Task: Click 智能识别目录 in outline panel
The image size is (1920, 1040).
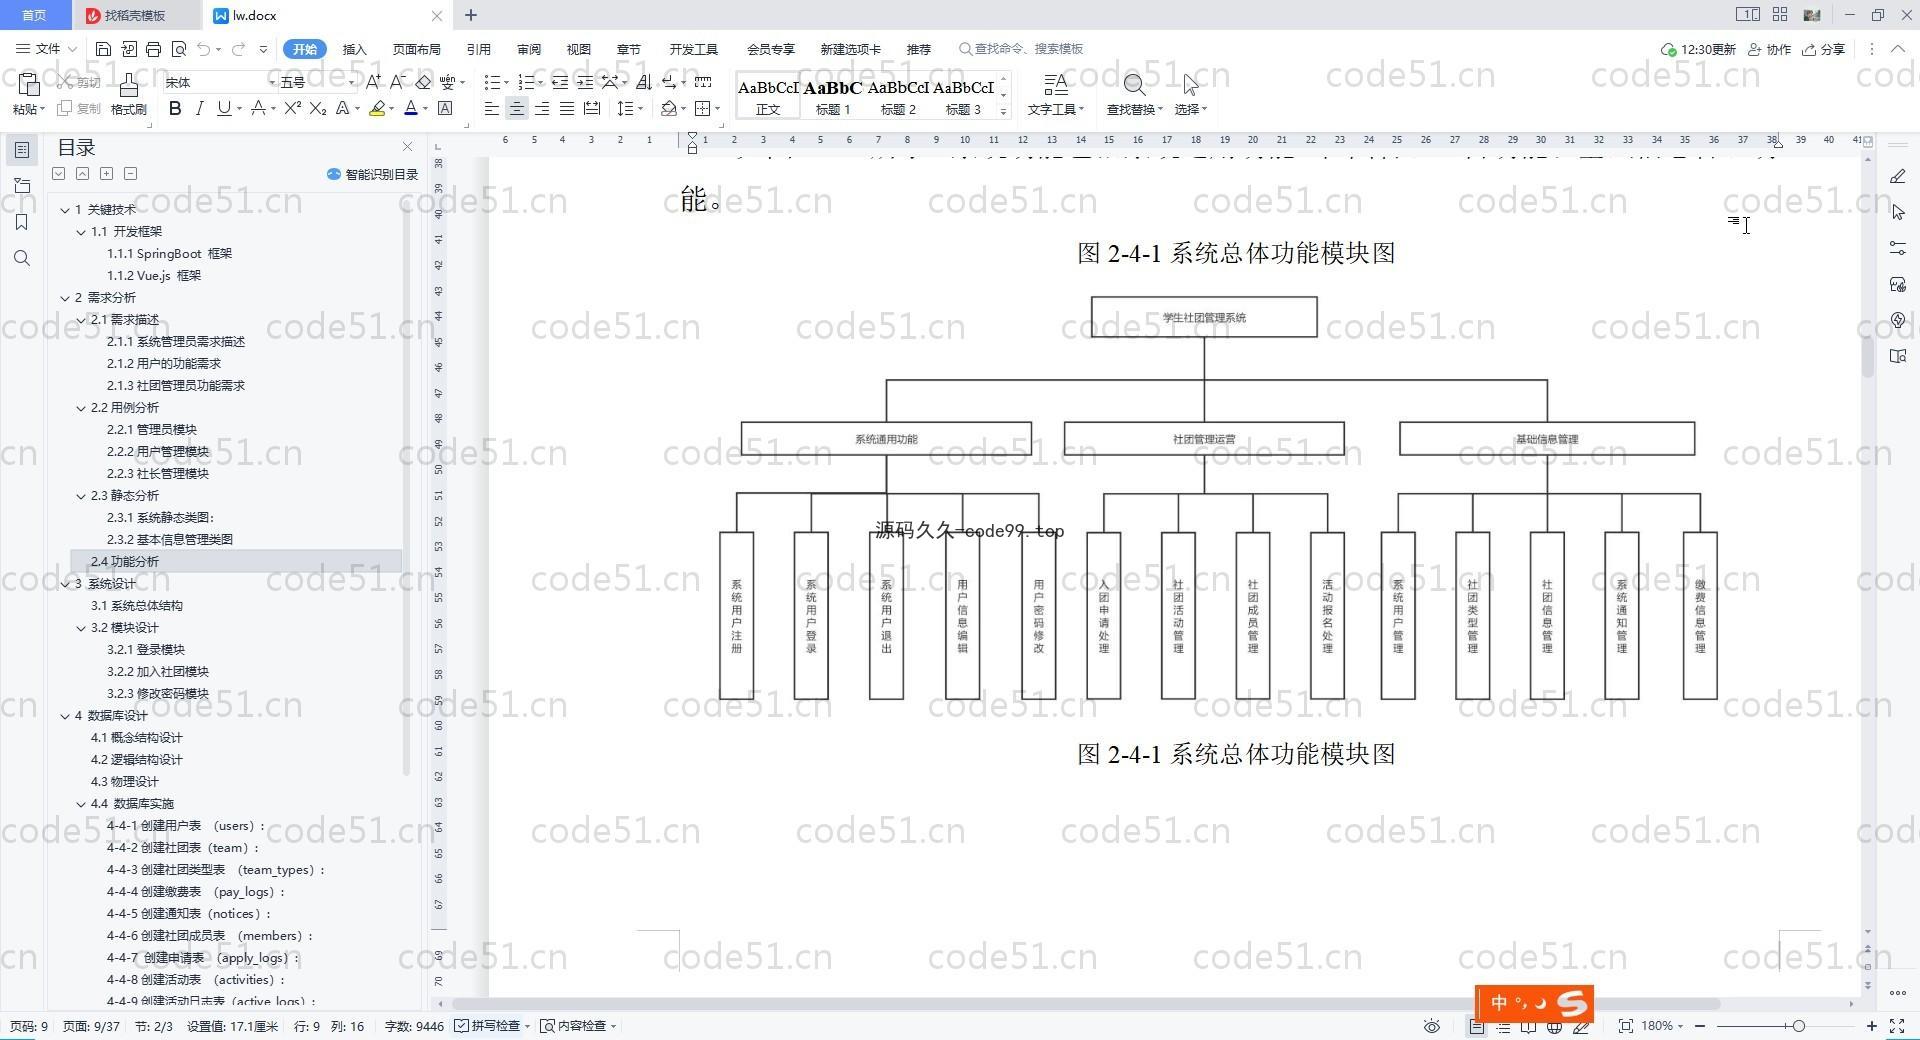Action: [x=372, y=174]
